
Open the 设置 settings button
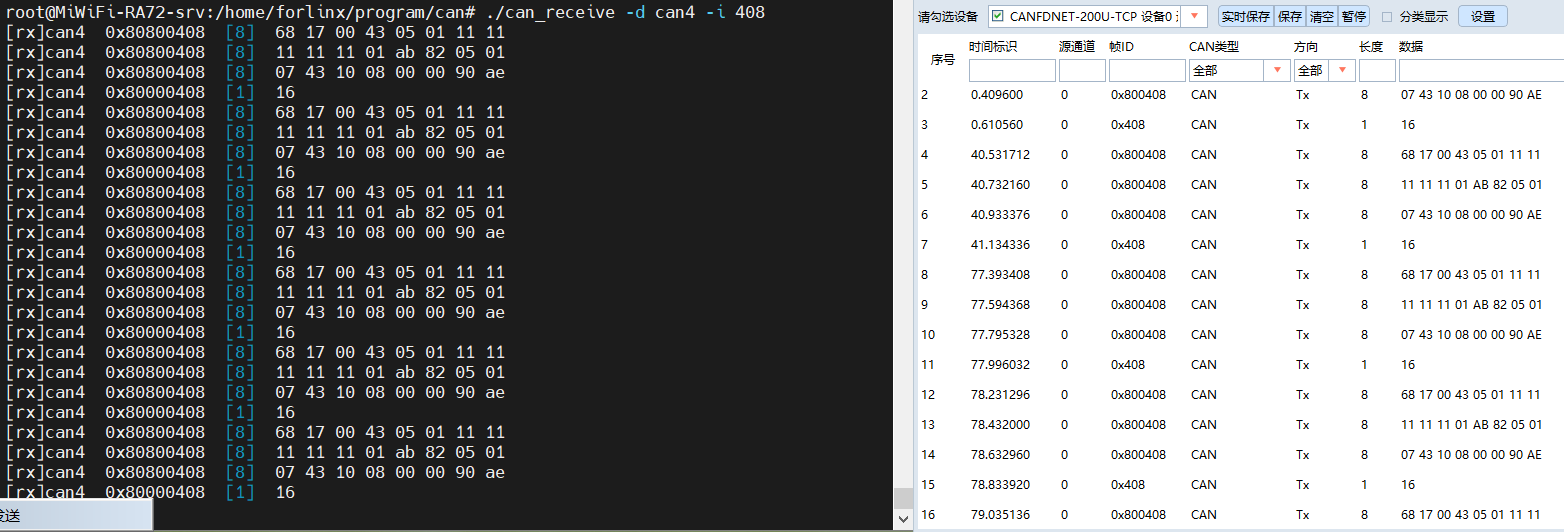coord(1483,16)
